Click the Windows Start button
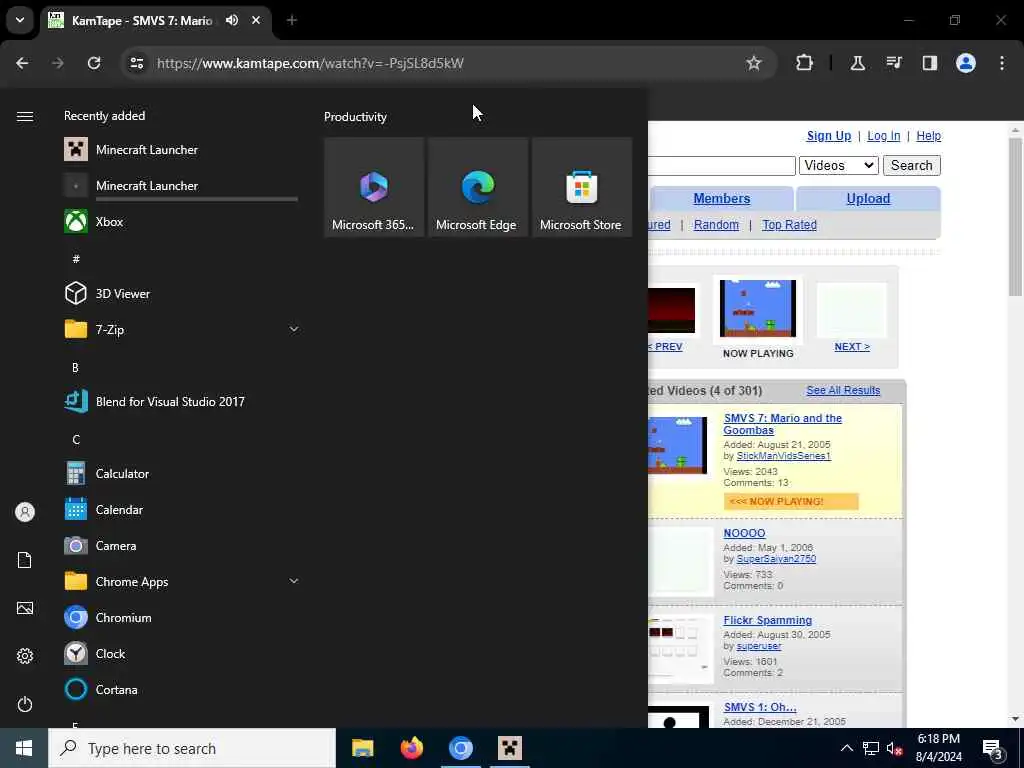Viewport: 1024px width, 768px height. (x=24, y=748)
